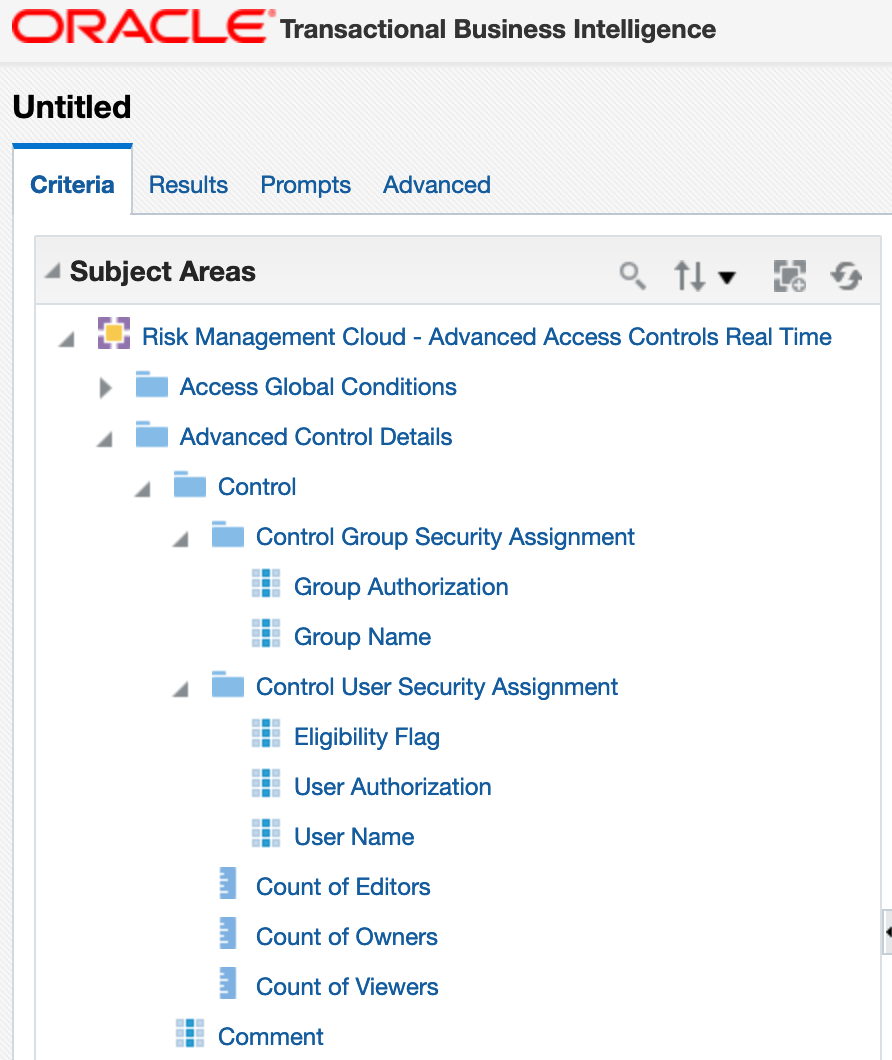Select the Eligibility Flag column
The width and height of the screenshot is (892, 1060).
point(367,737)
